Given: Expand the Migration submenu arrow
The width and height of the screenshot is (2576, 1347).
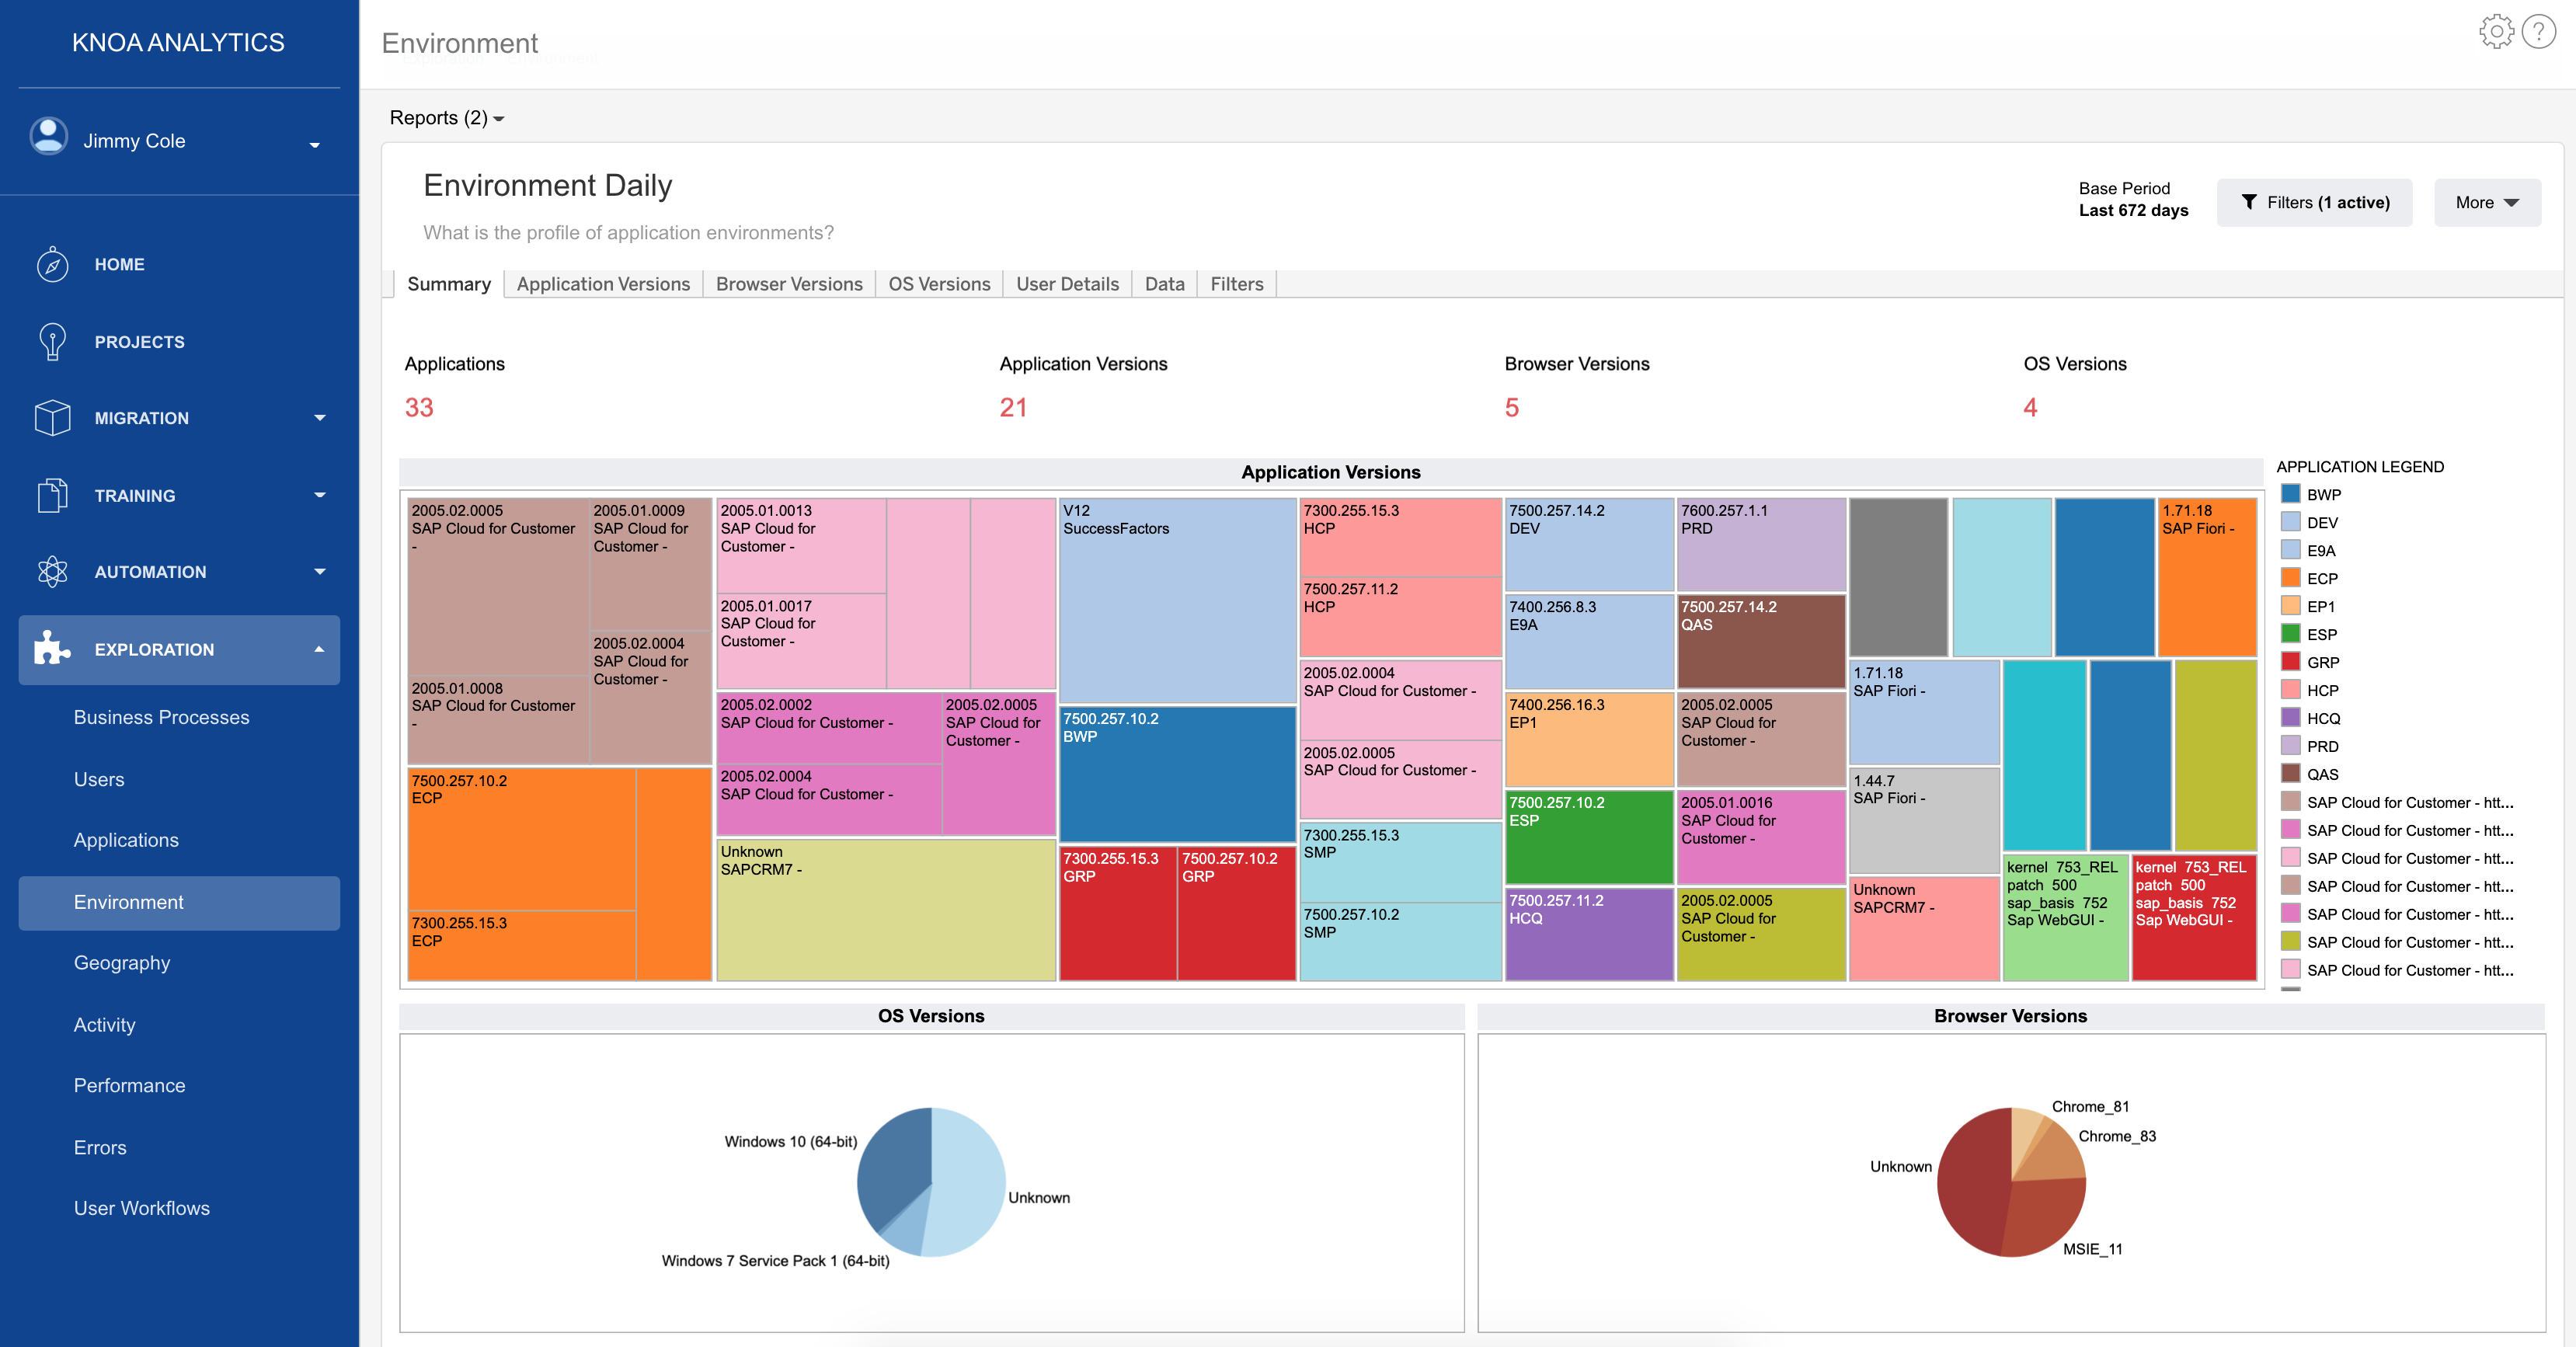Looking at the screenshot, I should (319, 418).
